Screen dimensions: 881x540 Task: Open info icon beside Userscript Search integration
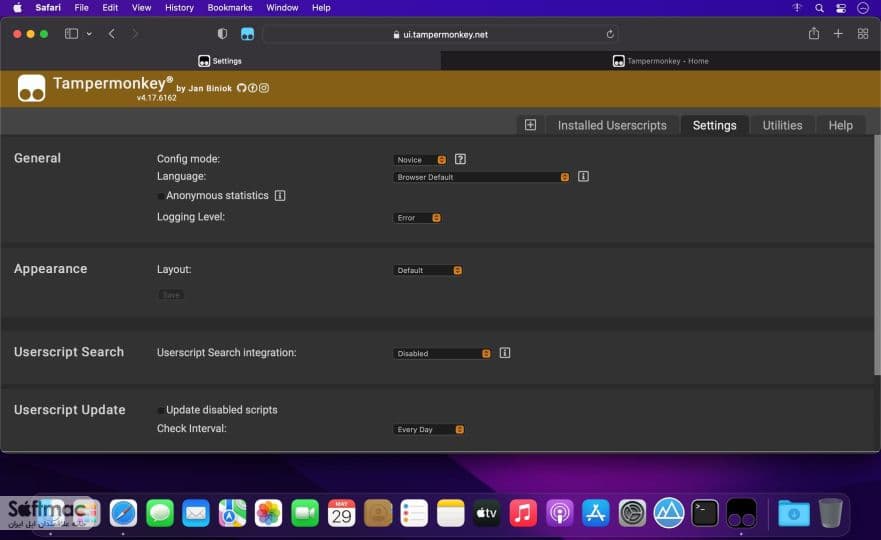coord(505,353)
